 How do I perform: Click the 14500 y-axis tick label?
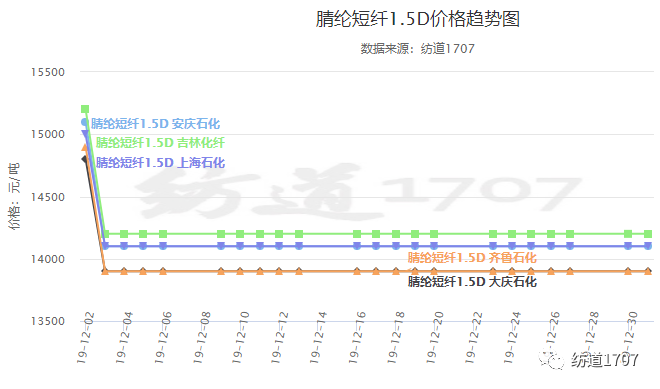click(x=48, y=197)
